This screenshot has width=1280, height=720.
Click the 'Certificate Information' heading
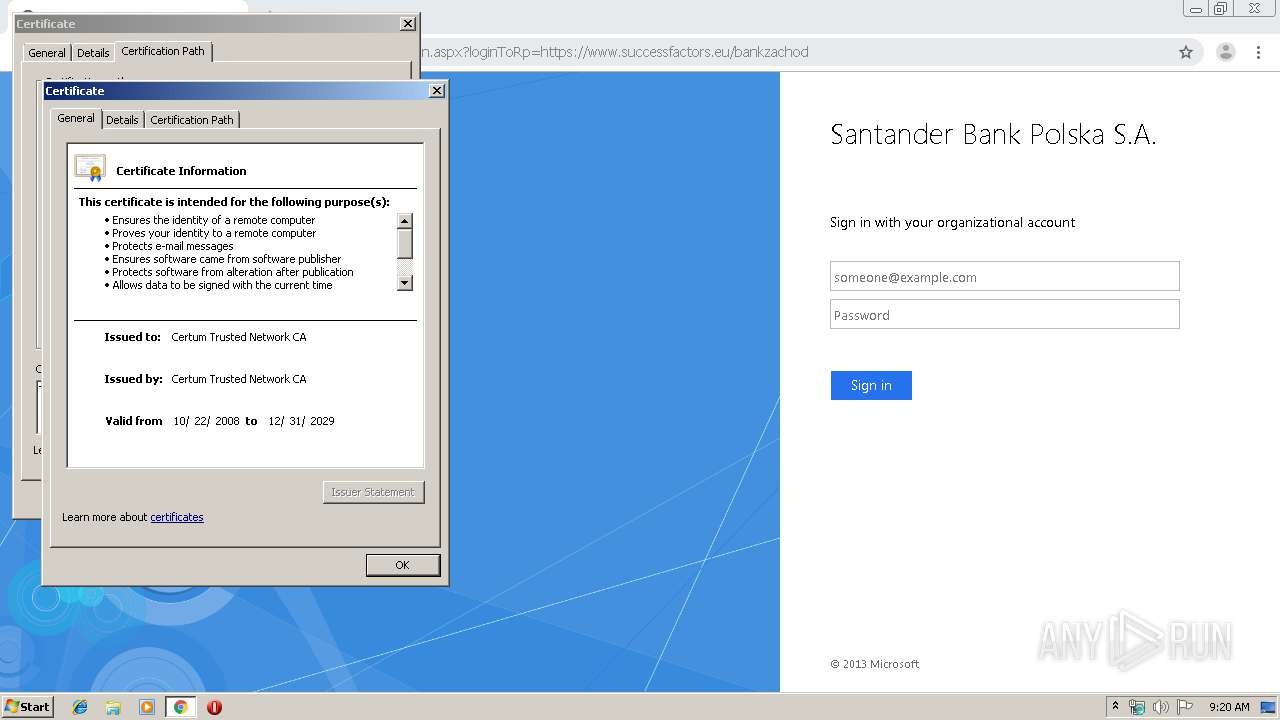click(x=181, y=171)
